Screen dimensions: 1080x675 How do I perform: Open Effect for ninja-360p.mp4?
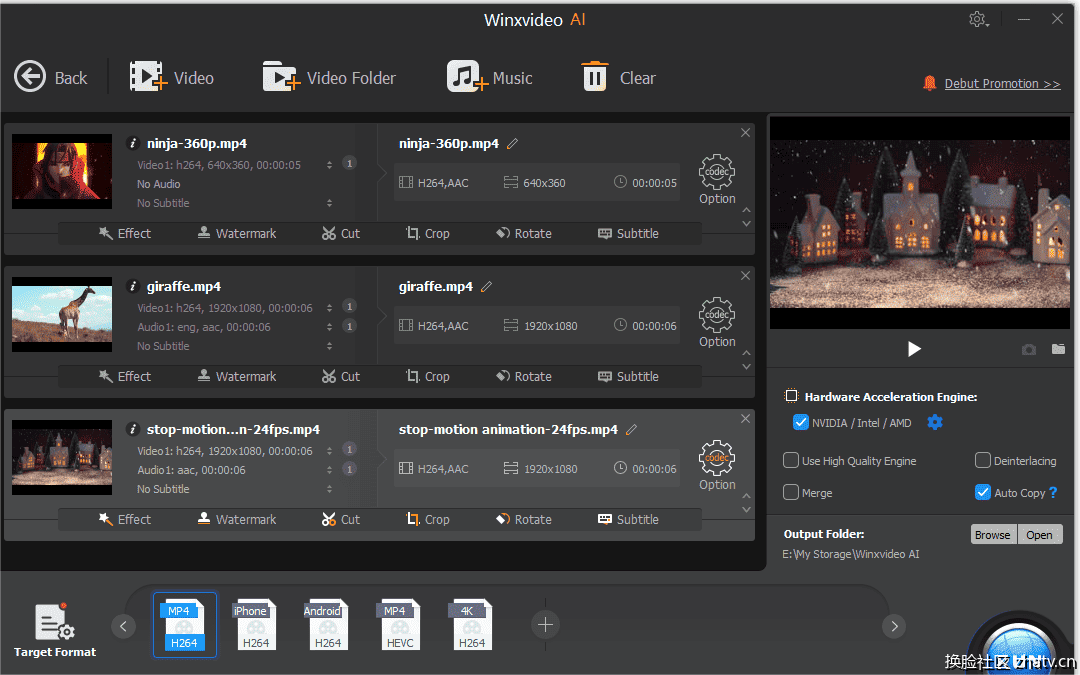click(x=125, y=233)
